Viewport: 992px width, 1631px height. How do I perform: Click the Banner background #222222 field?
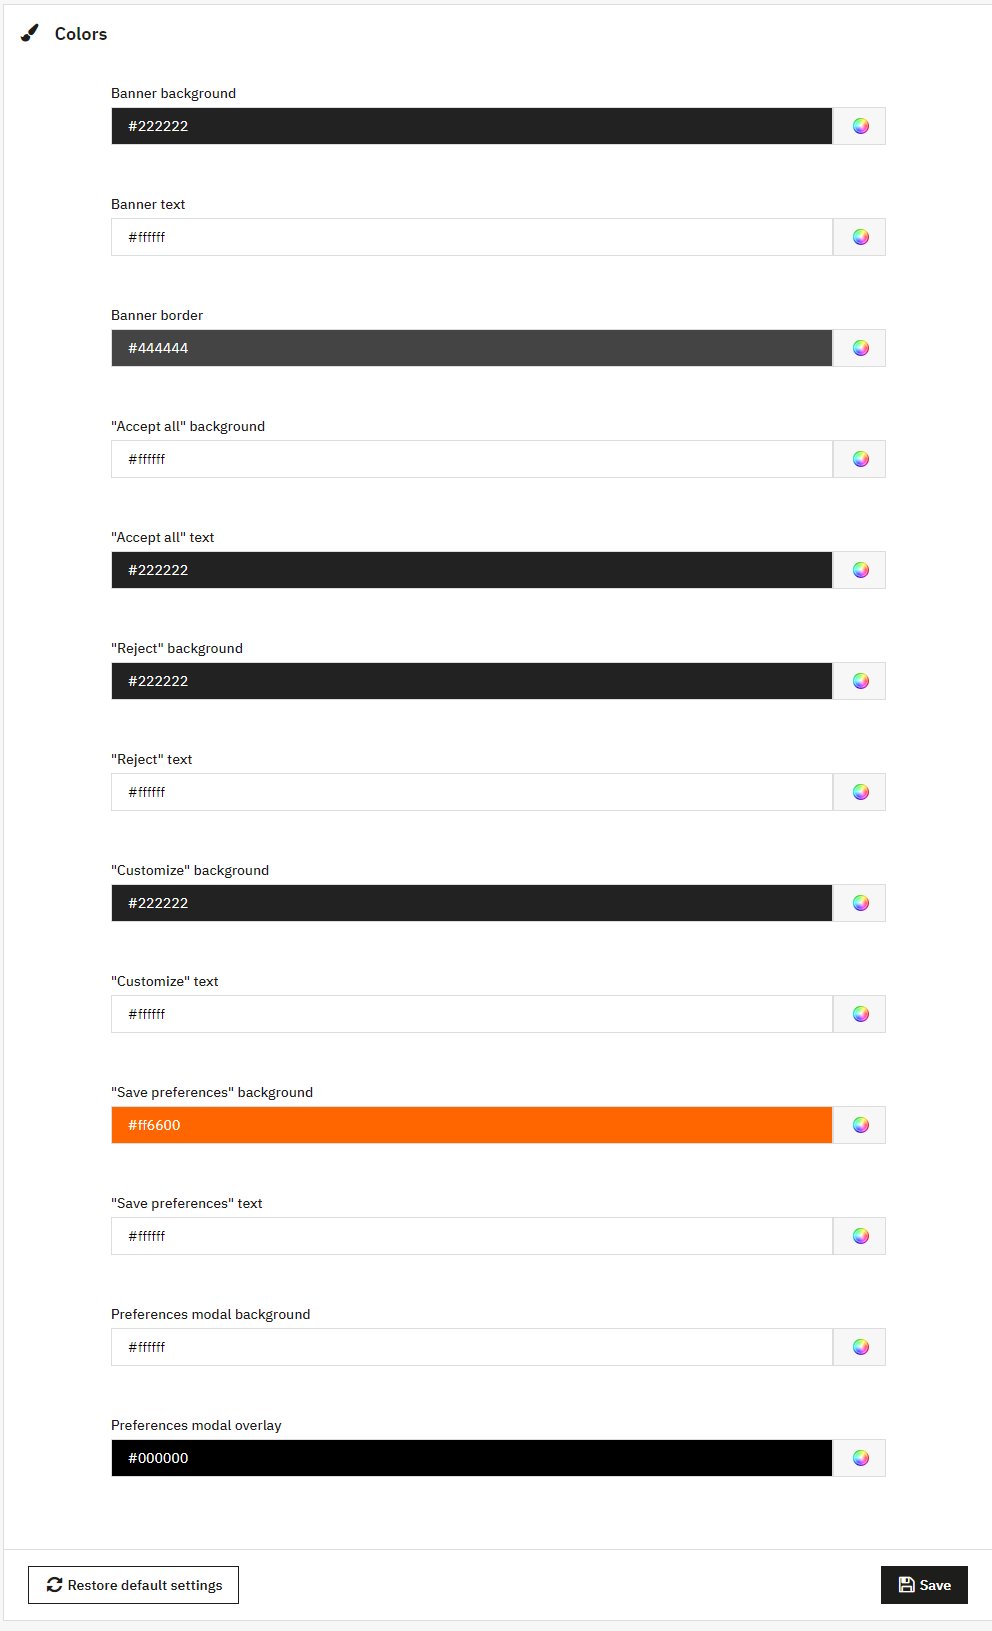472,126
